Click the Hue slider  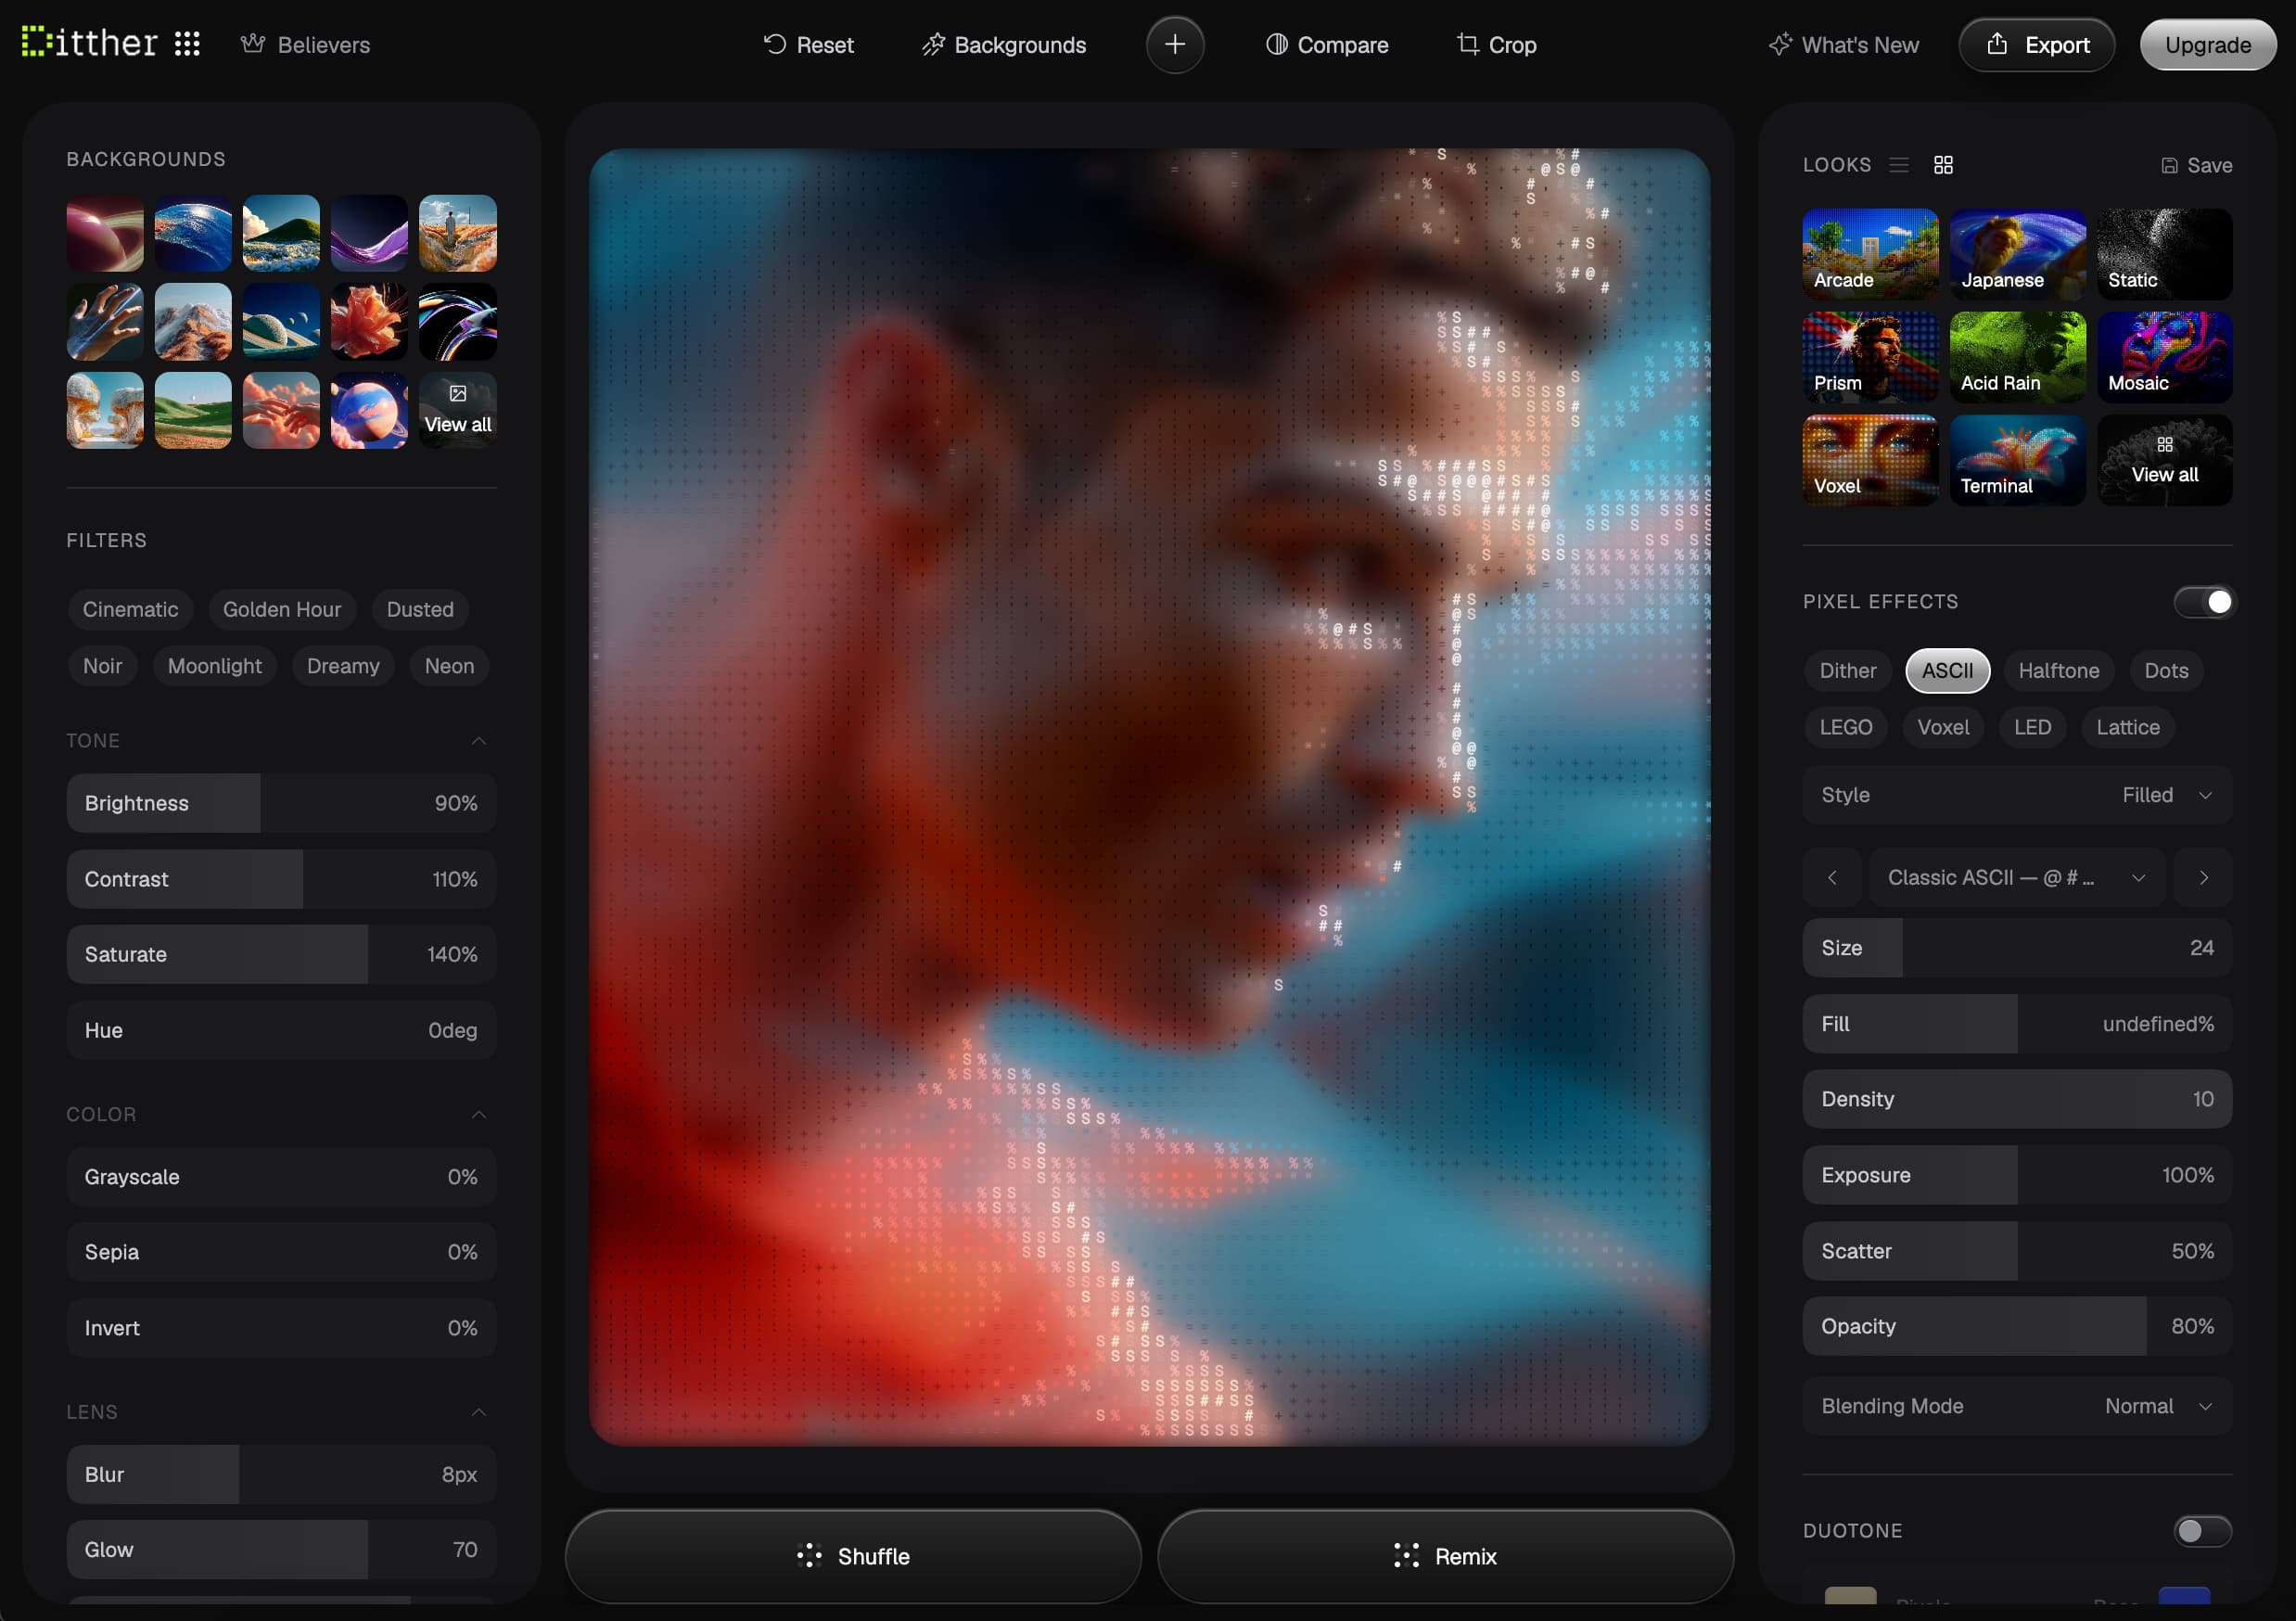click(281, 1030)
